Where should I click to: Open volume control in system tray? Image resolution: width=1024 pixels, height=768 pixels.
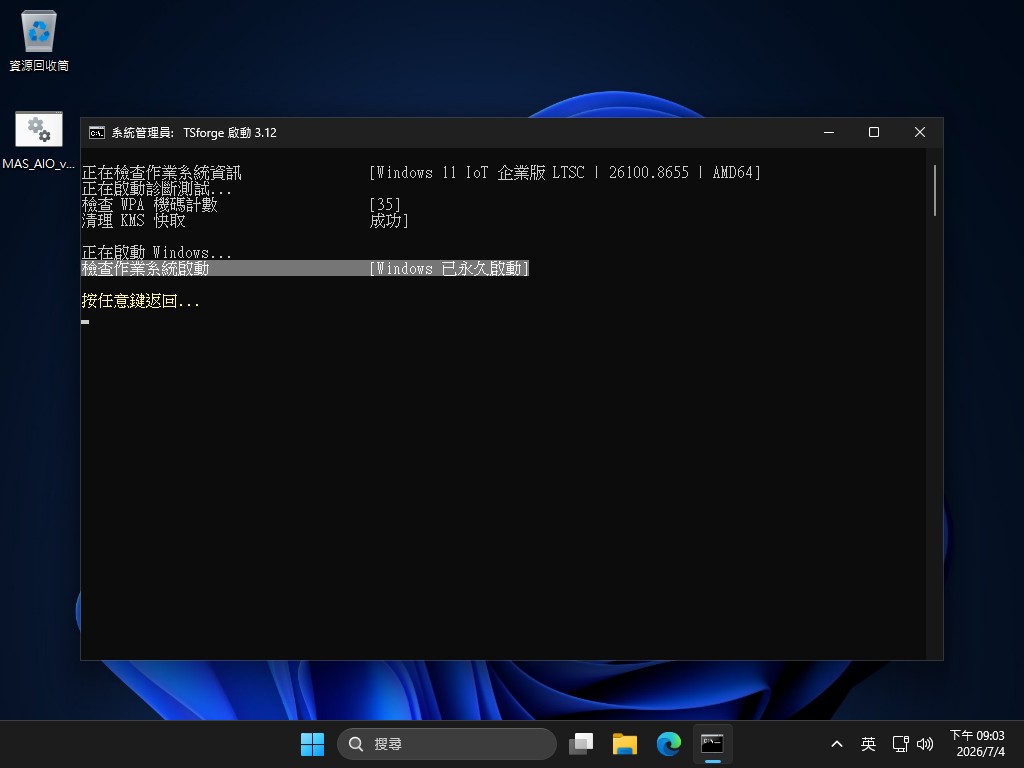[925, 744]
